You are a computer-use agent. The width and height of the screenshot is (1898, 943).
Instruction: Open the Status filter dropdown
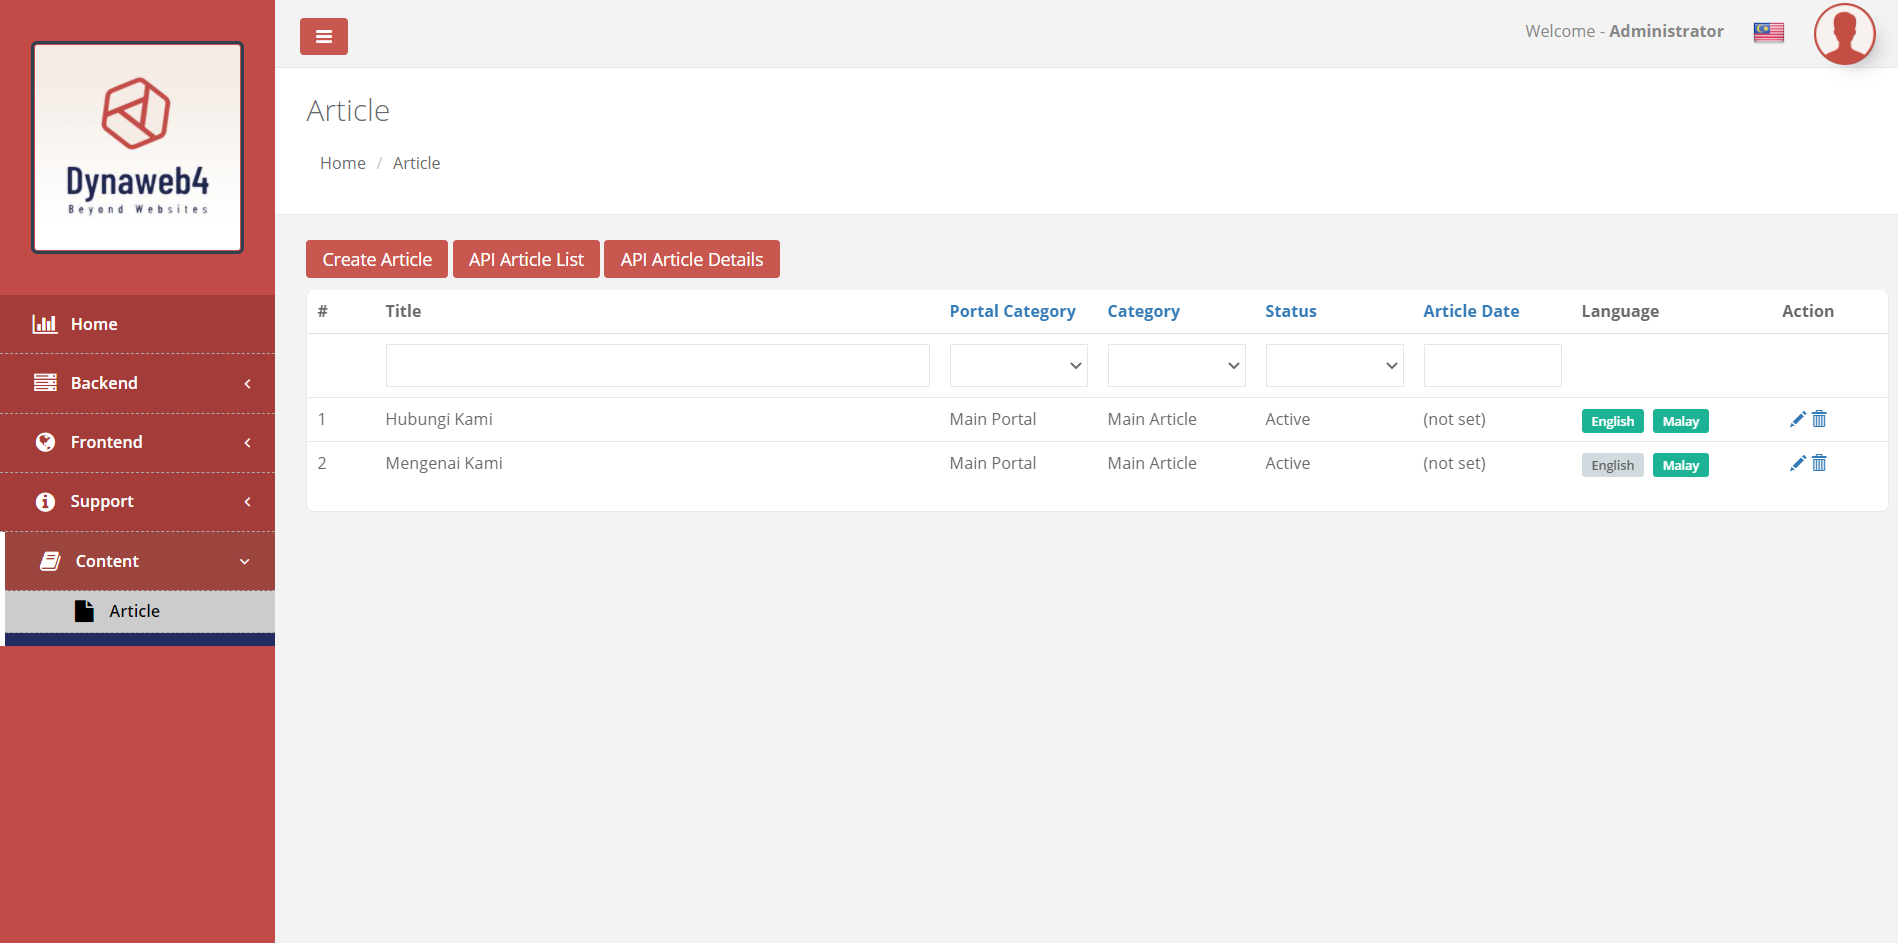1334,366
